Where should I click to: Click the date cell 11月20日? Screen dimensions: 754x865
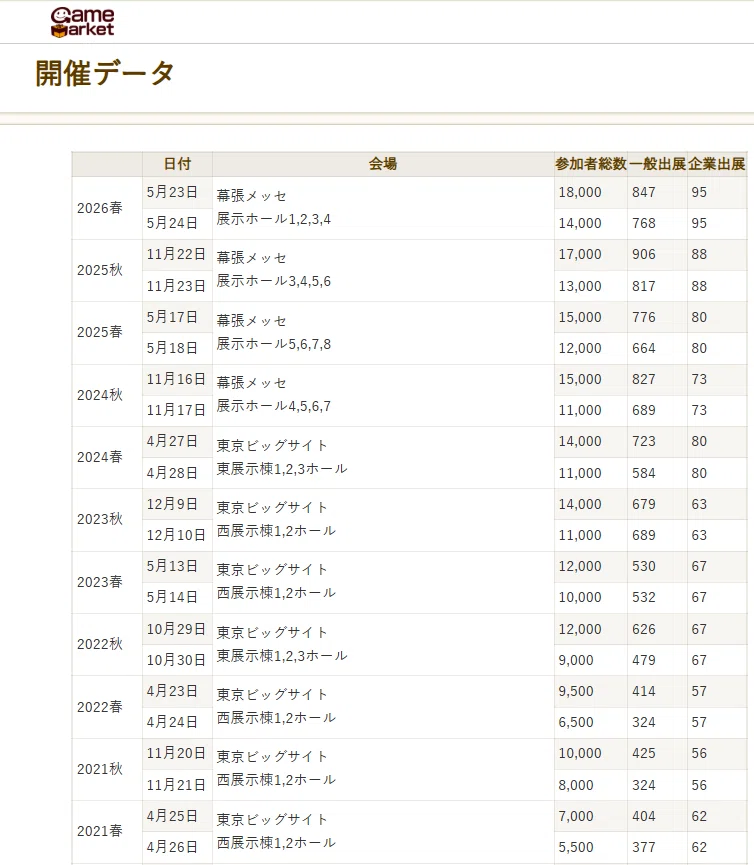(176, 753)
